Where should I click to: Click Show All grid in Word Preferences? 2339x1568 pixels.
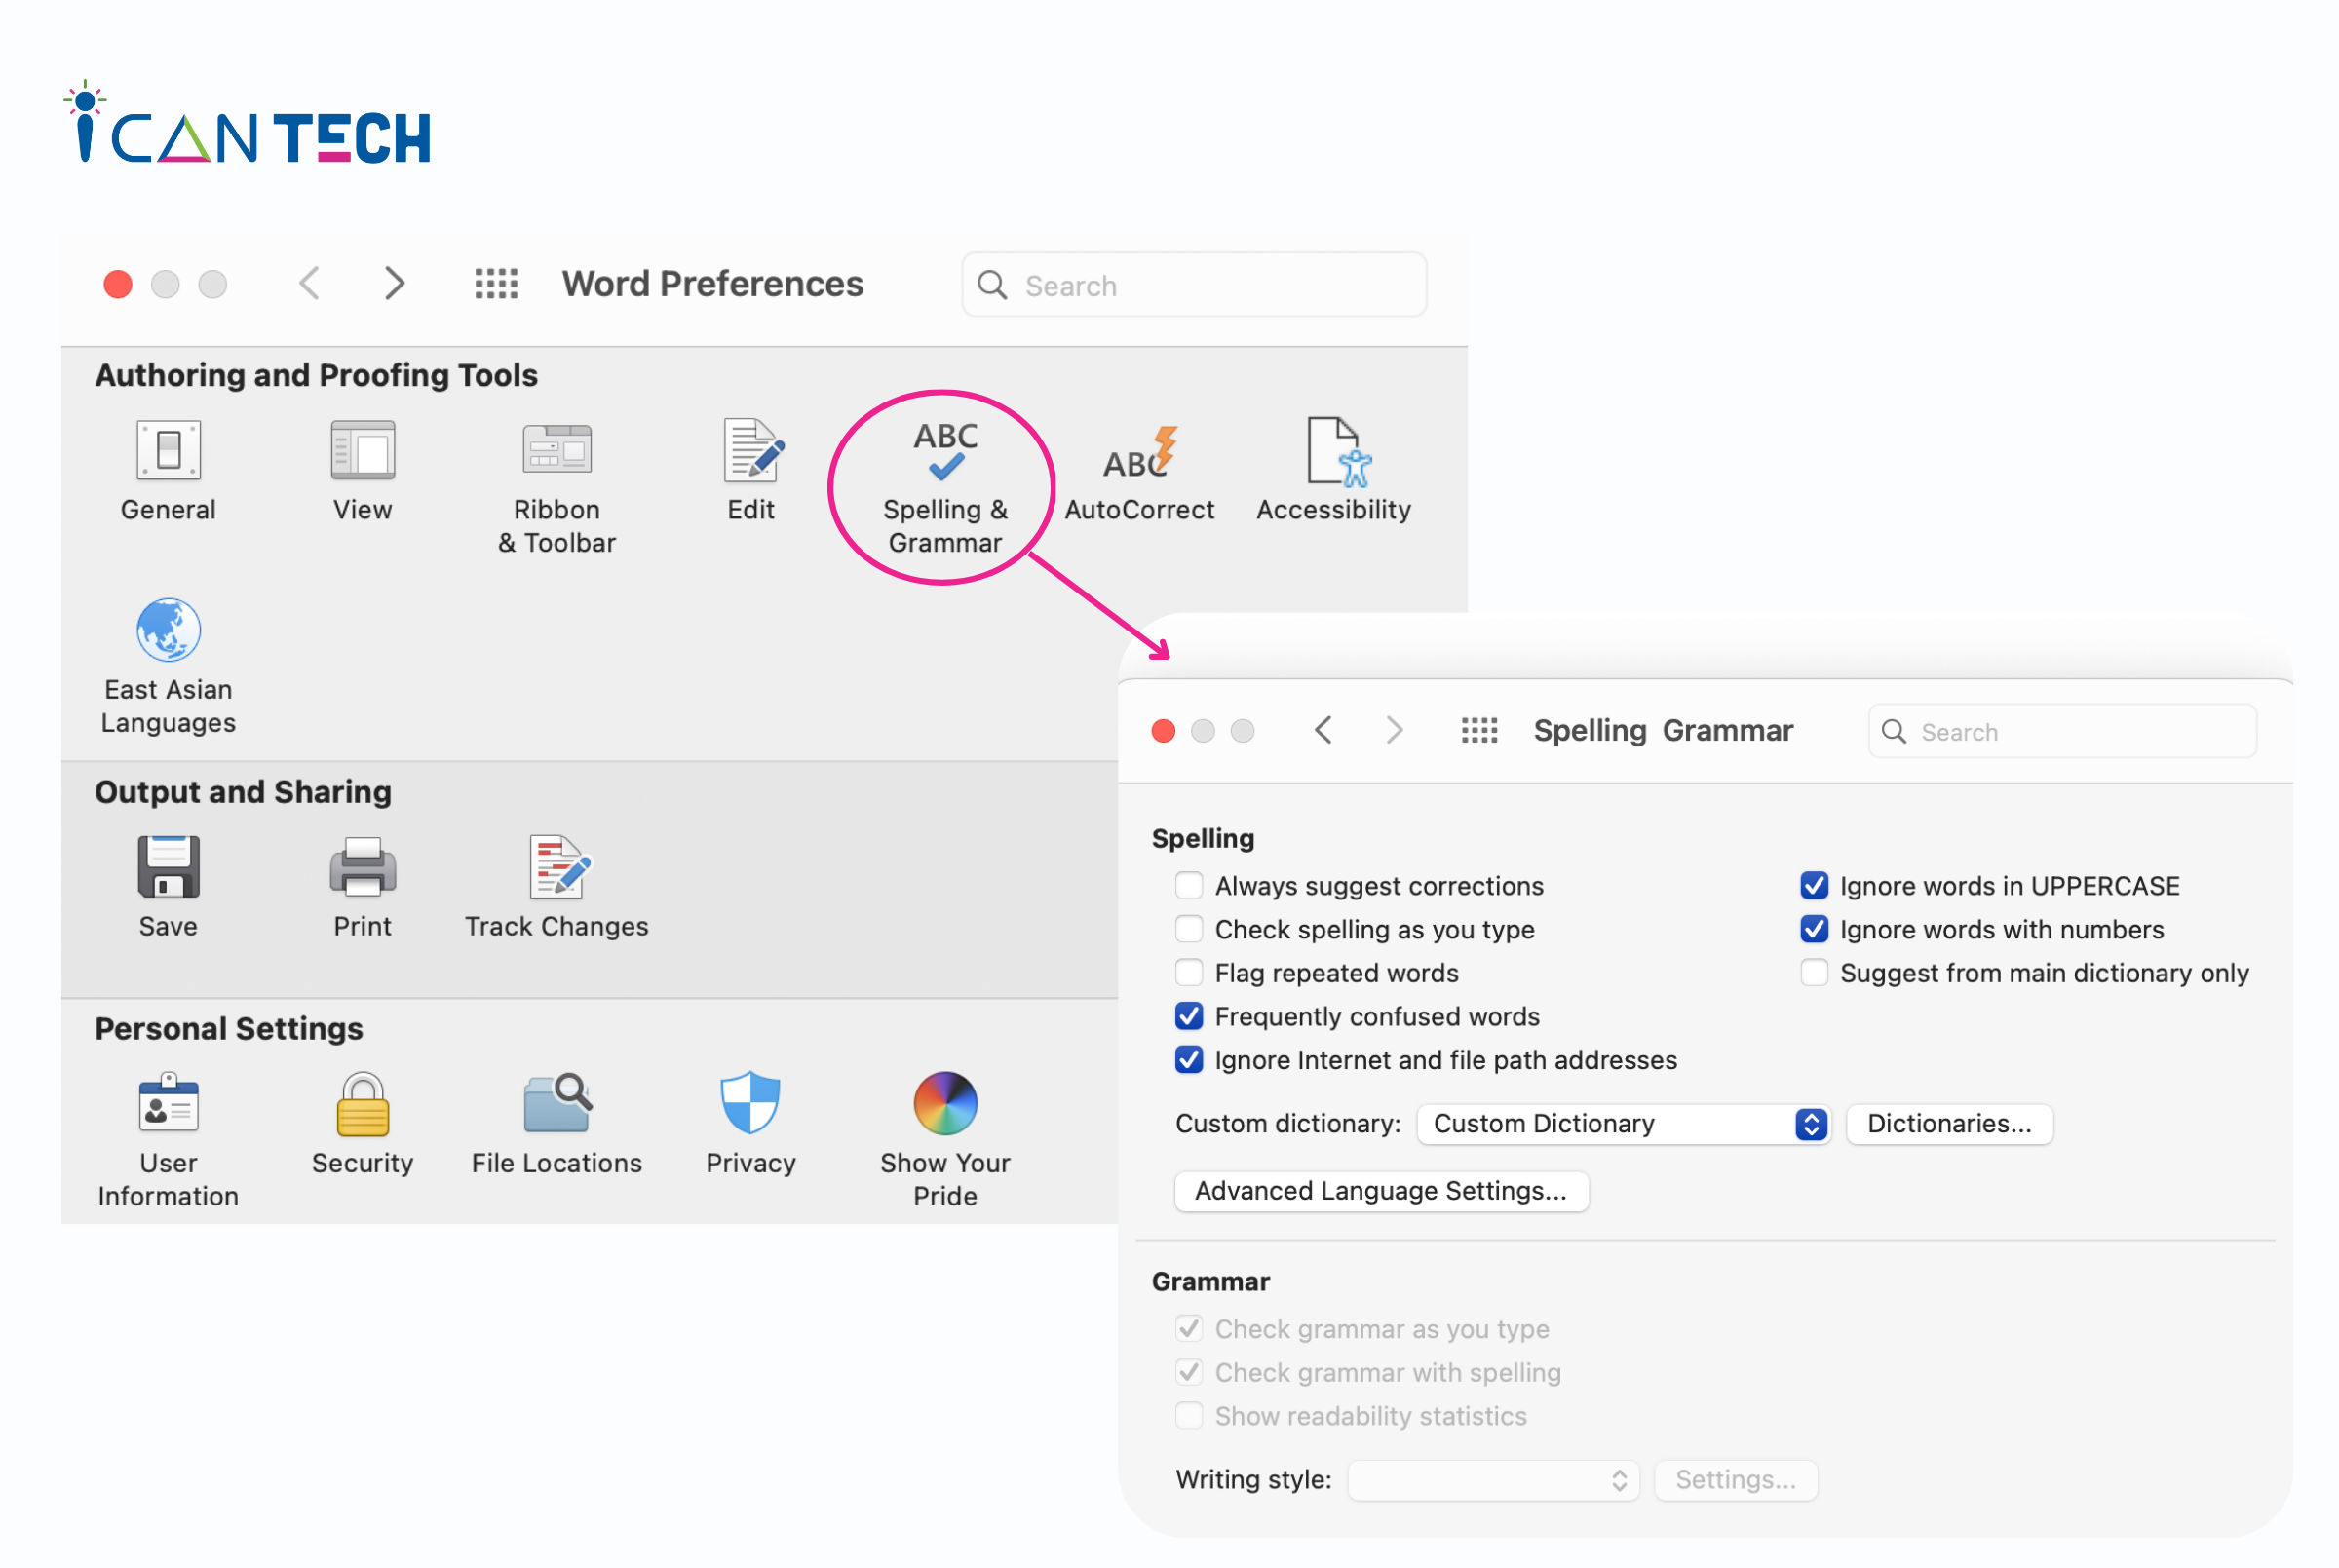click(496, 284)
